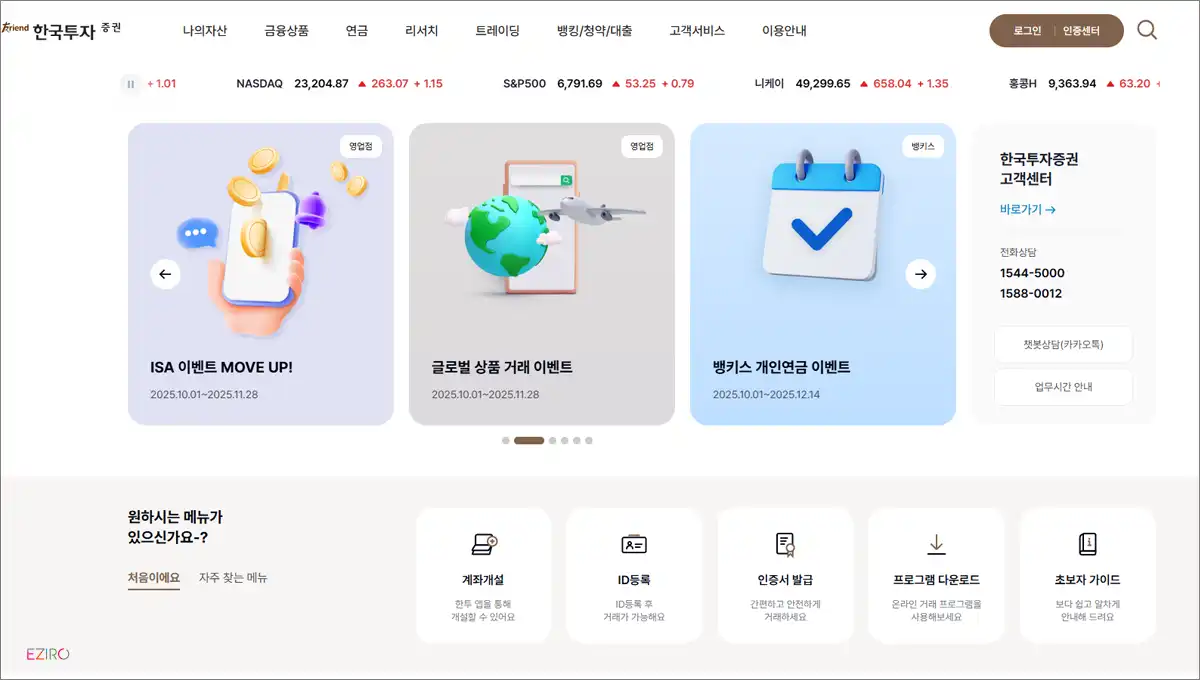
Task: Advance carousel with right arrow
Action: 921,274
